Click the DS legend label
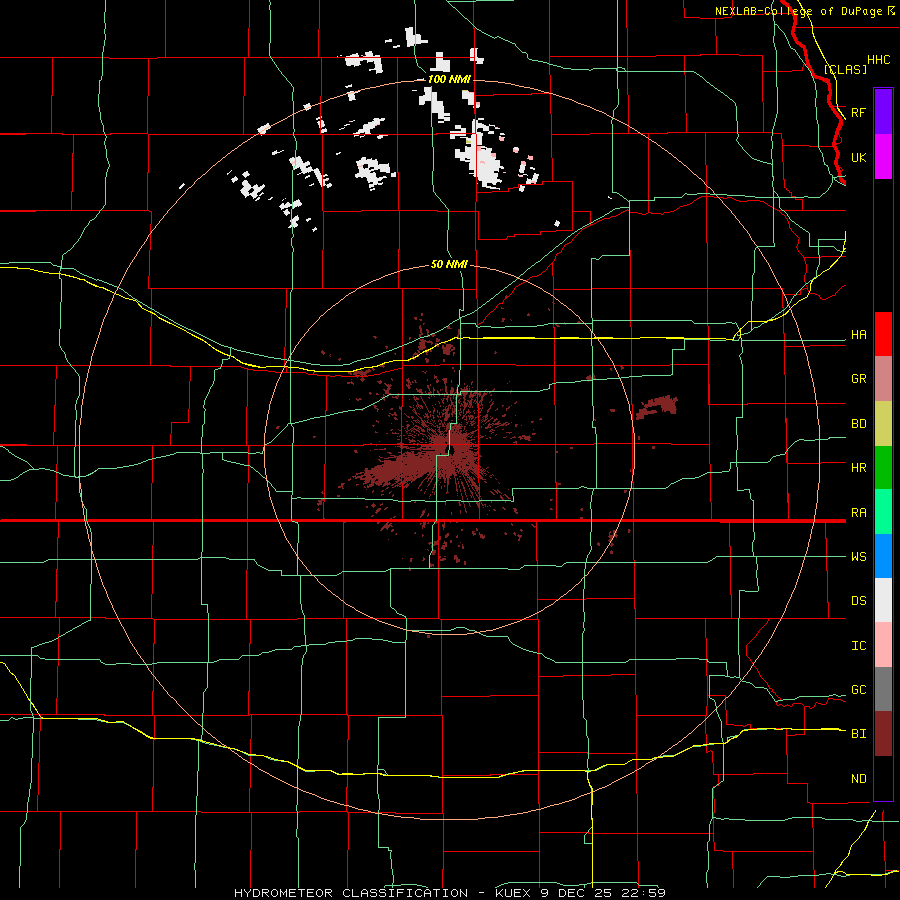This screenshot has width=900, height=900. tap(858, 601)
